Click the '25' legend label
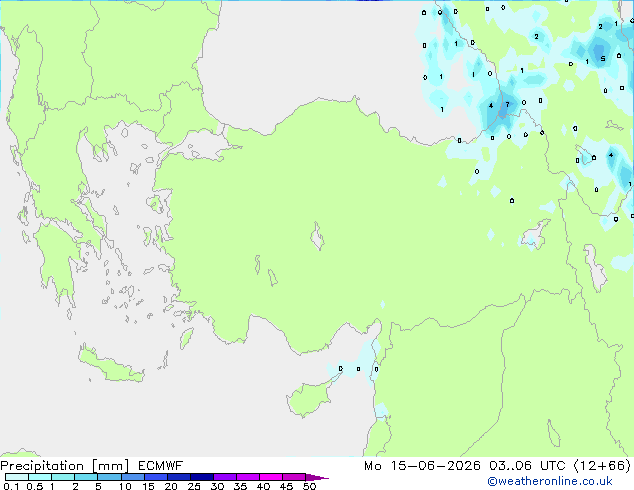 click(x=194, y=486)
